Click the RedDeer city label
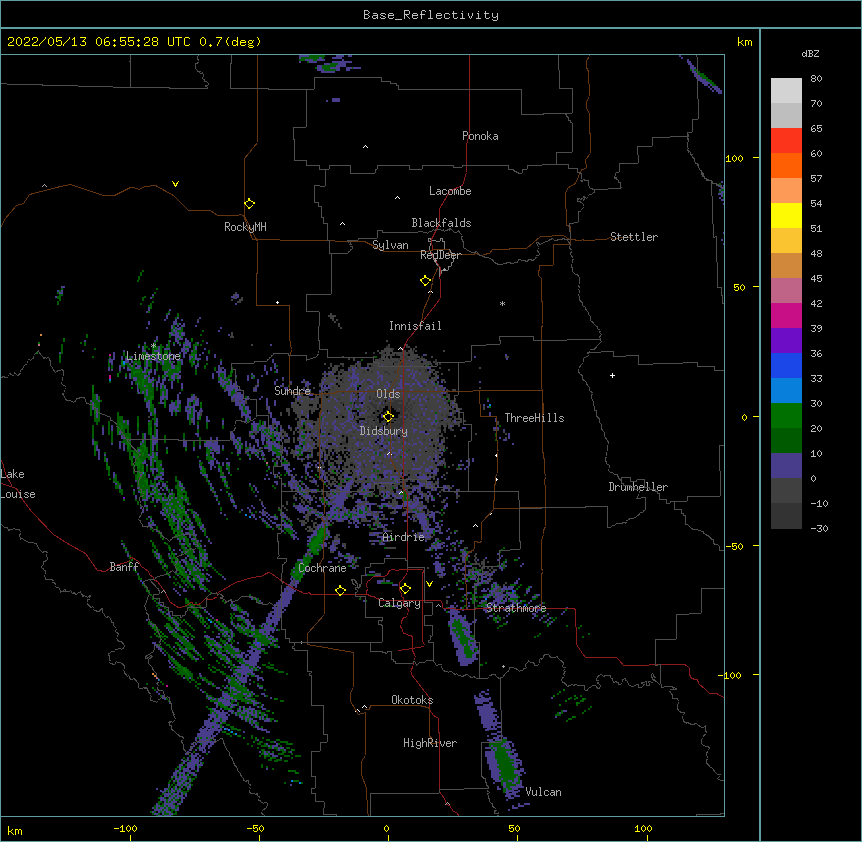This screenshot has height=842, width=862. click(440, 255)
